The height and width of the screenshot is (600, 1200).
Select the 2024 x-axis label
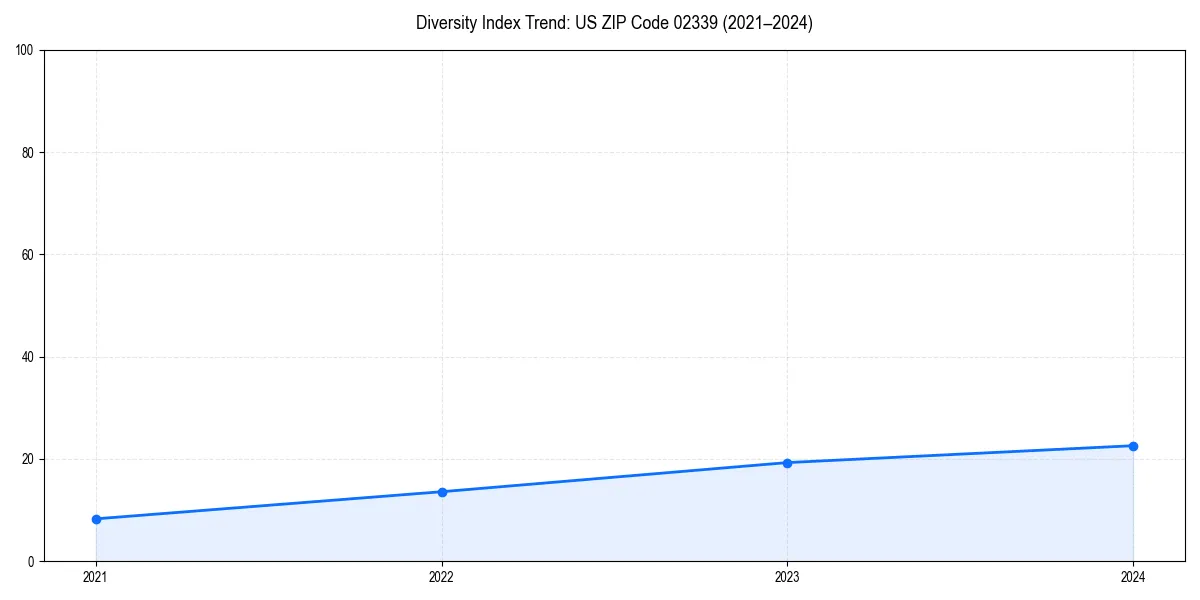click(x=1133, y=576)
